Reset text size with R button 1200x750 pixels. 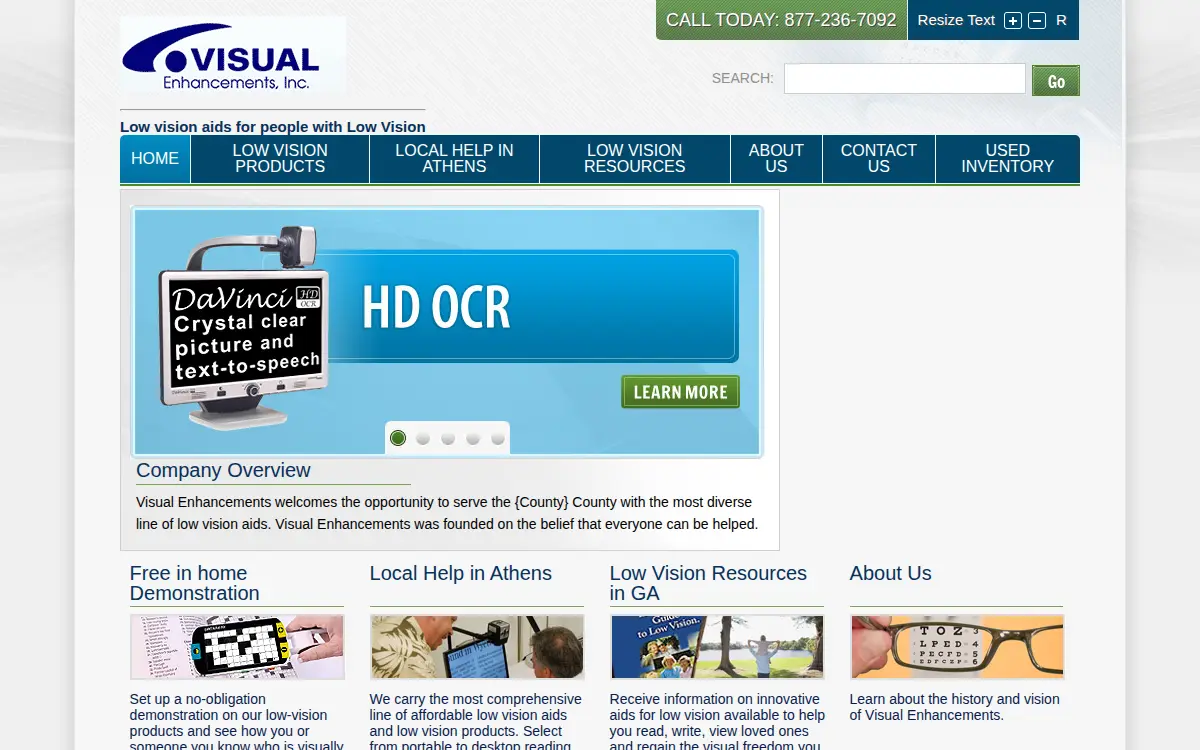coord(1061,20)
